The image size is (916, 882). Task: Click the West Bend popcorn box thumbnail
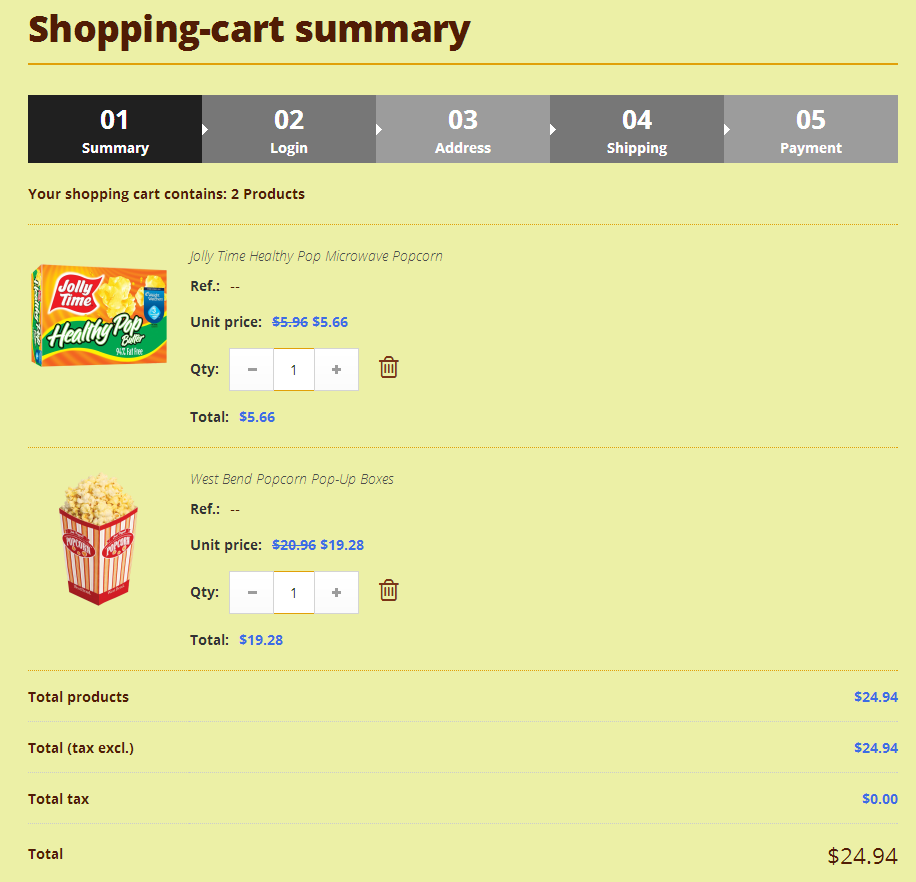tap(99, 539)
